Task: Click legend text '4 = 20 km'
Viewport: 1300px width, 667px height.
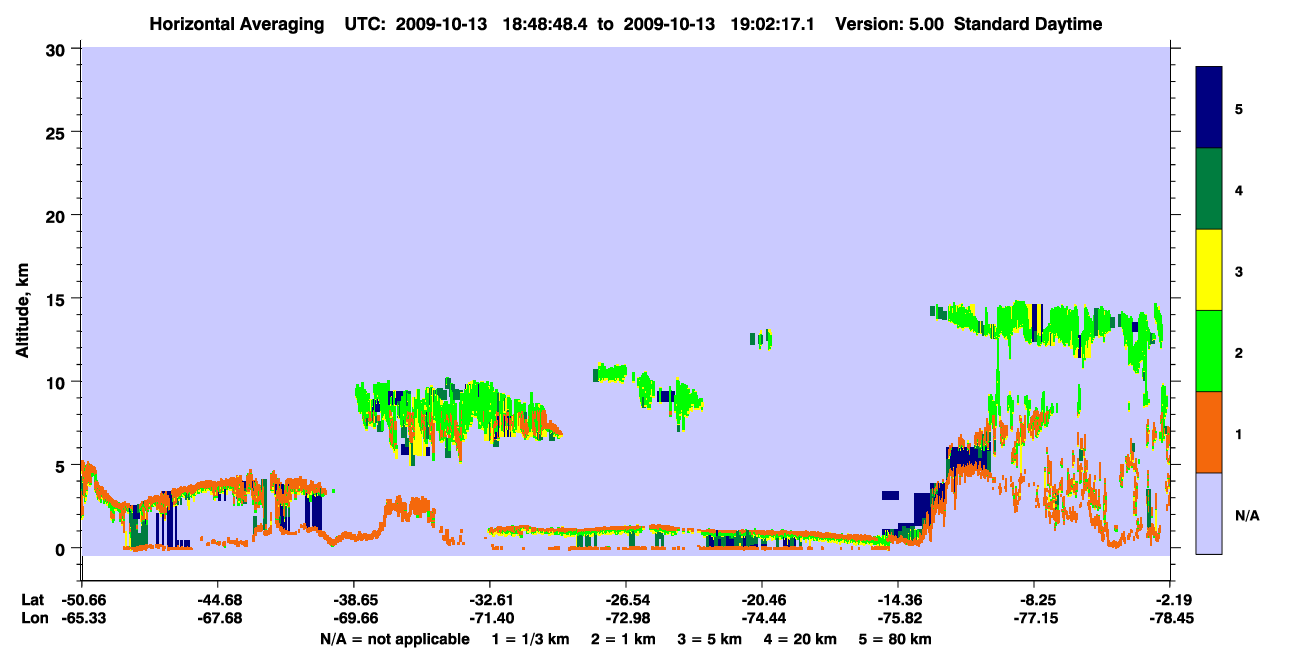Action: [801, 639]
